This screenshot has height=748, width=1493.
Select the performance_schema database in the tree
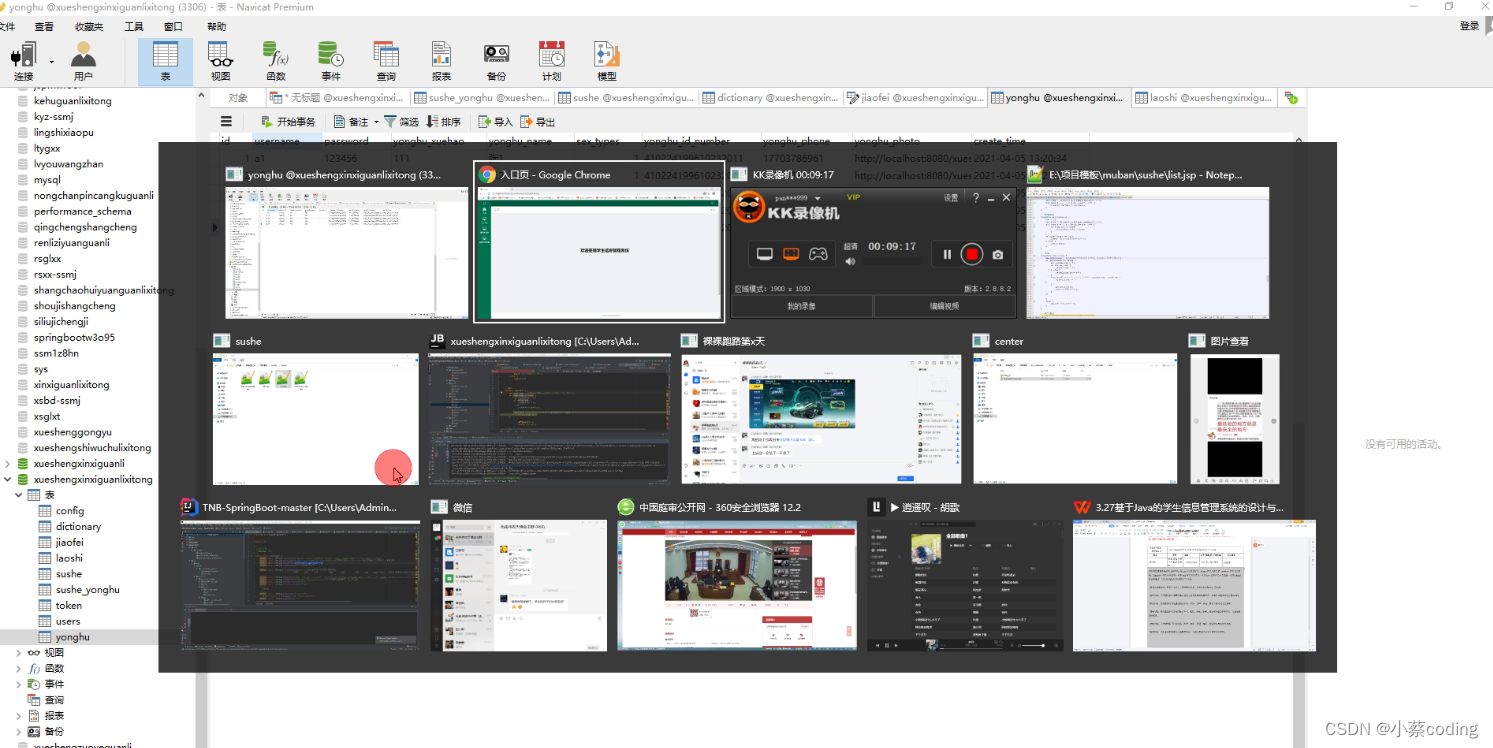pyautogui.click(x=82, y=211)
